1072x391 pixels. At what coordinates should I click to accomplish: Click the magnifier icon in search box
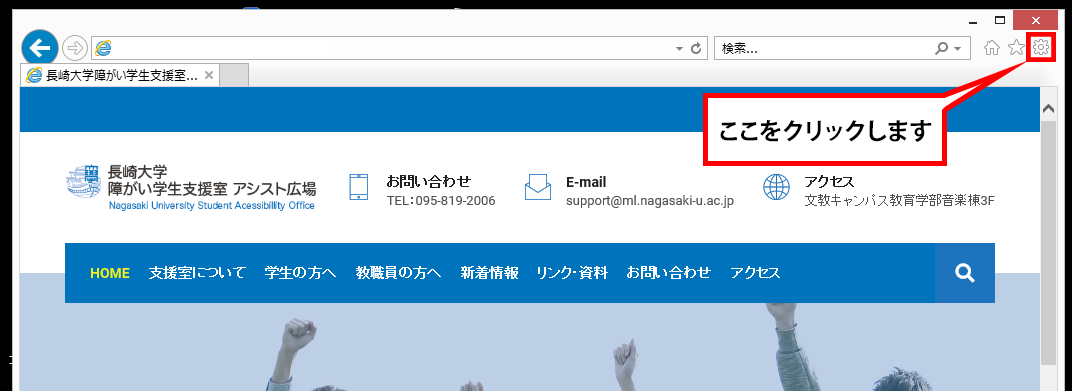pos(942,49)
